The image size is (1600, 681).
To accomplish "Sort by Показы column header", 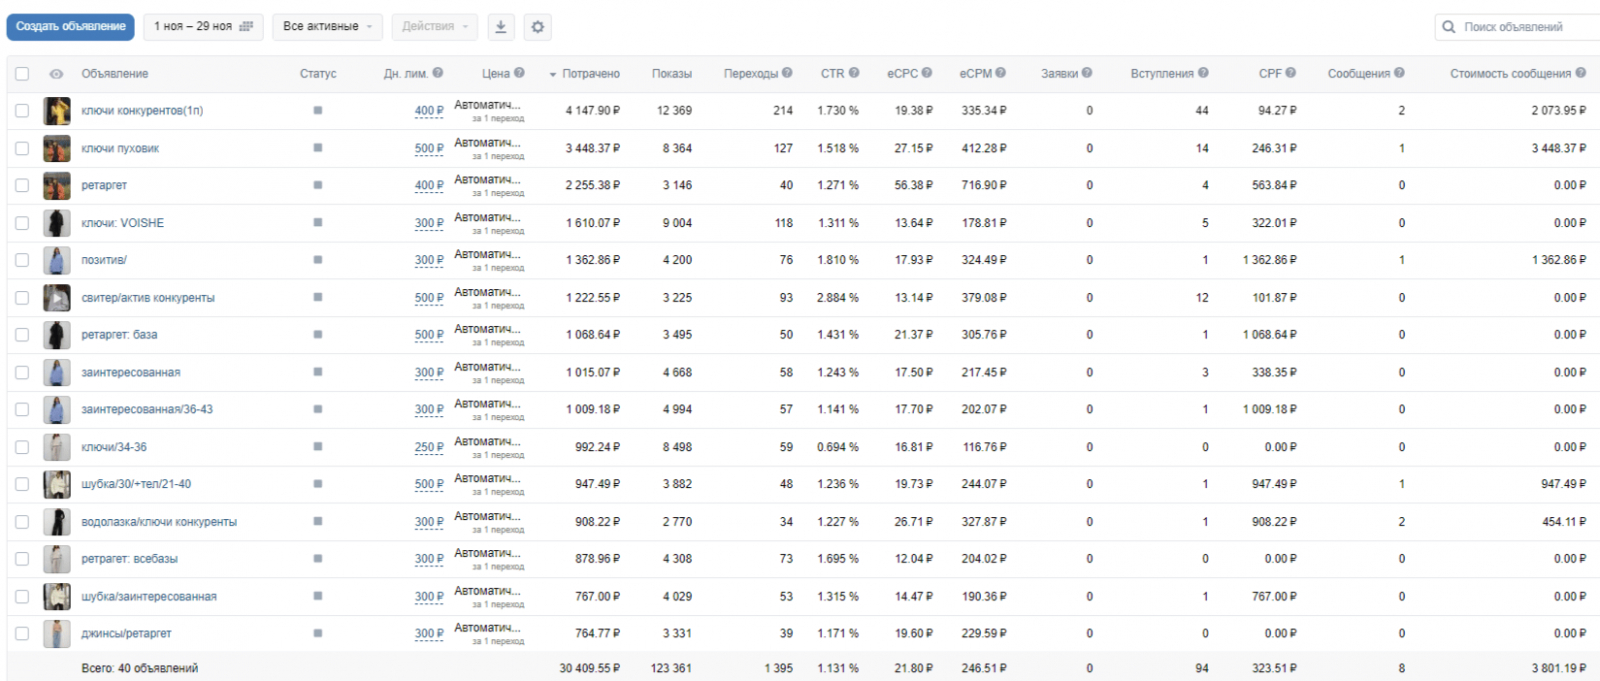I will (671, 74).
